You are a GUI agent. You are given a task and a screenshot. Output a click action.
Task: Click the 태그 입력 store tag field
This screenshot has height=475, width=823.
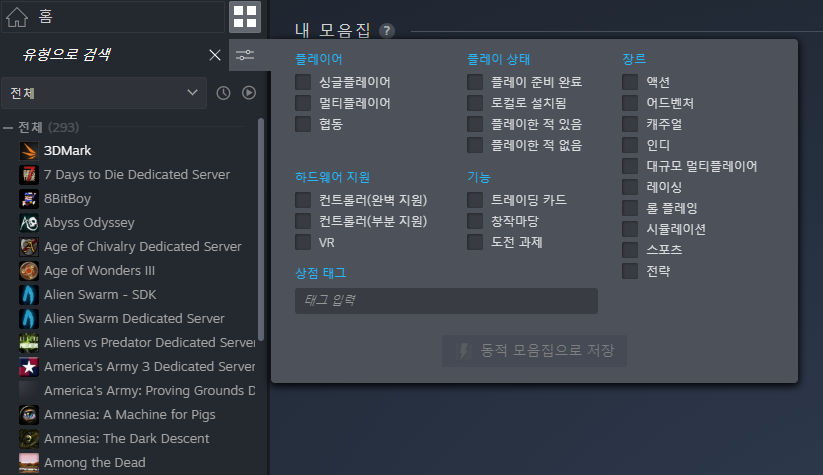point(446,301)
